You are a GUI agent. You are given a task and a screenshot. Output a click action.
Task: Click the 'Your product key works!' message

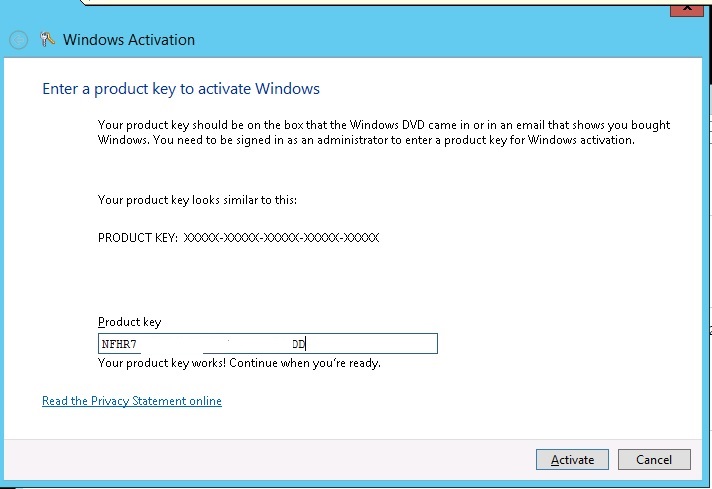click(x=239, y=363)
